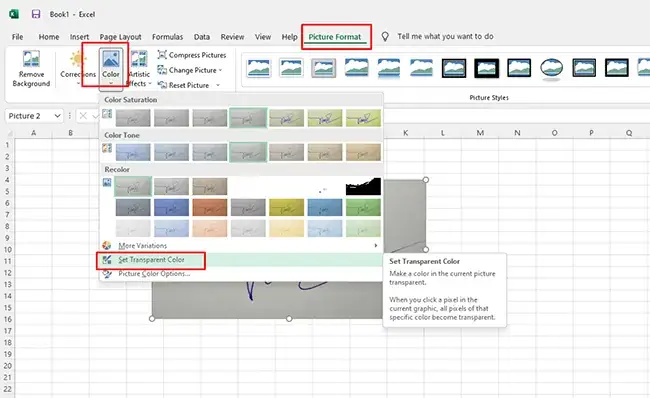The image size is (650, 398).
Task: Click the Save icon in title bar
Action: pyautogui.click(x=36, y=14)
